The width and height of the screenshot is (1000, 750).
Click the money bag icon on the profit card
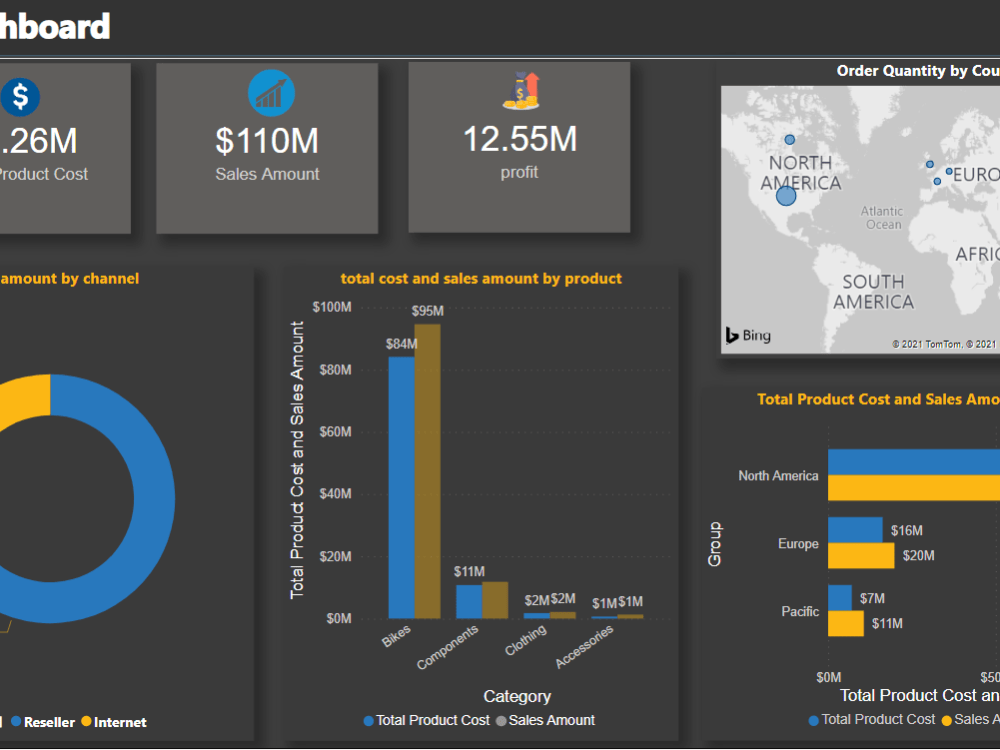[x=519, y=91]
